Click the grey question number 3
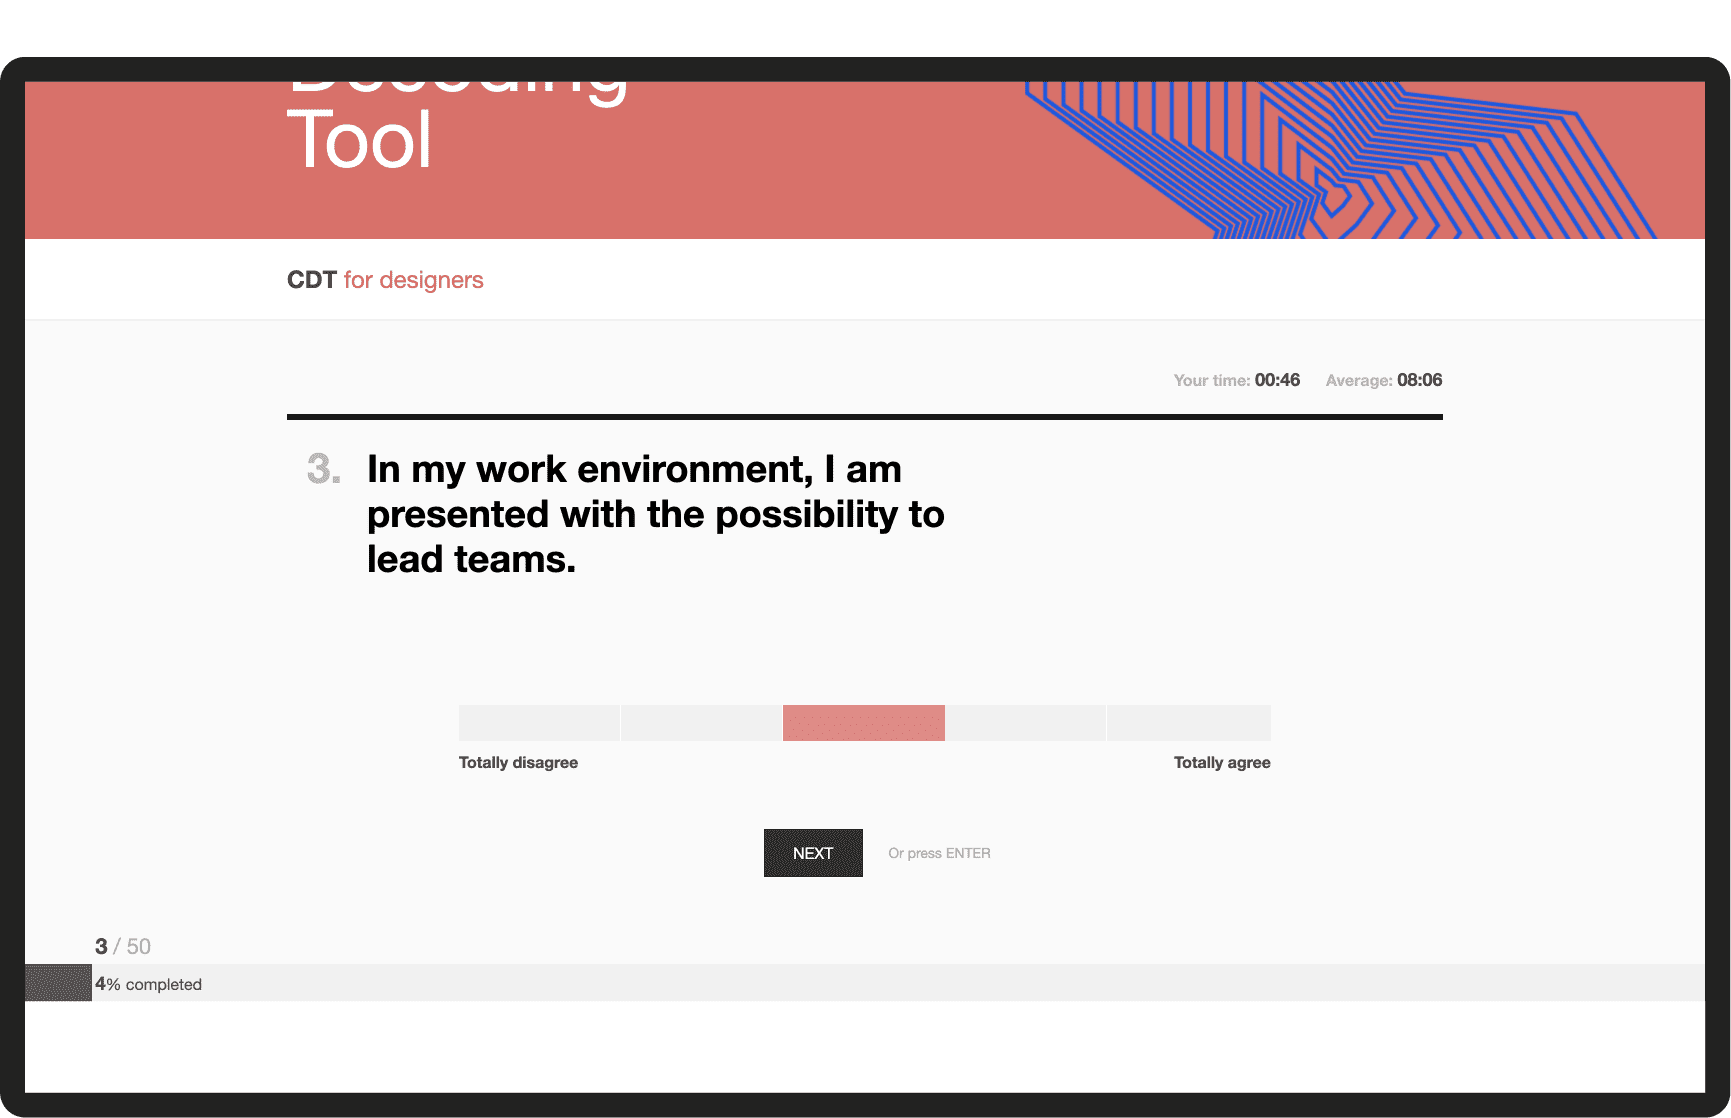Image resolution: width=1731 pixels, height=1118 pixels. pyautogui.click(x=323, y=469)
